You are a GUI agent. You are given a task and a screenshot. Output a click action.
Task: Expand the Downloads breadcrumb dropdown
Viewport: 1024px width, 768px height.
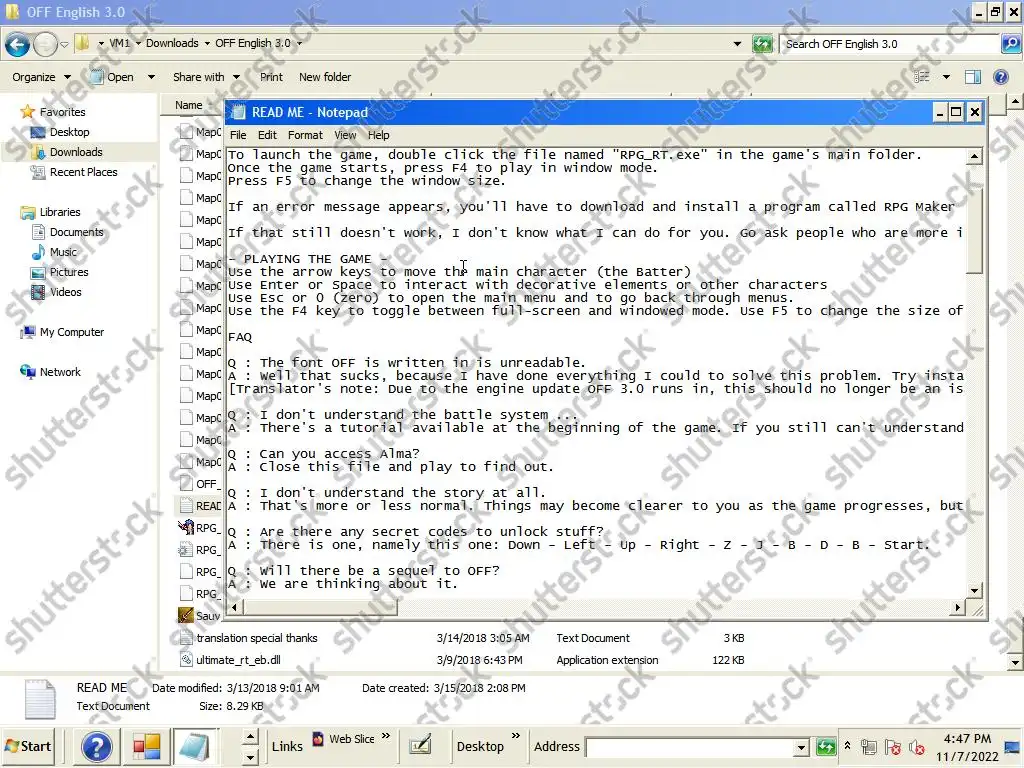[207, 44]
